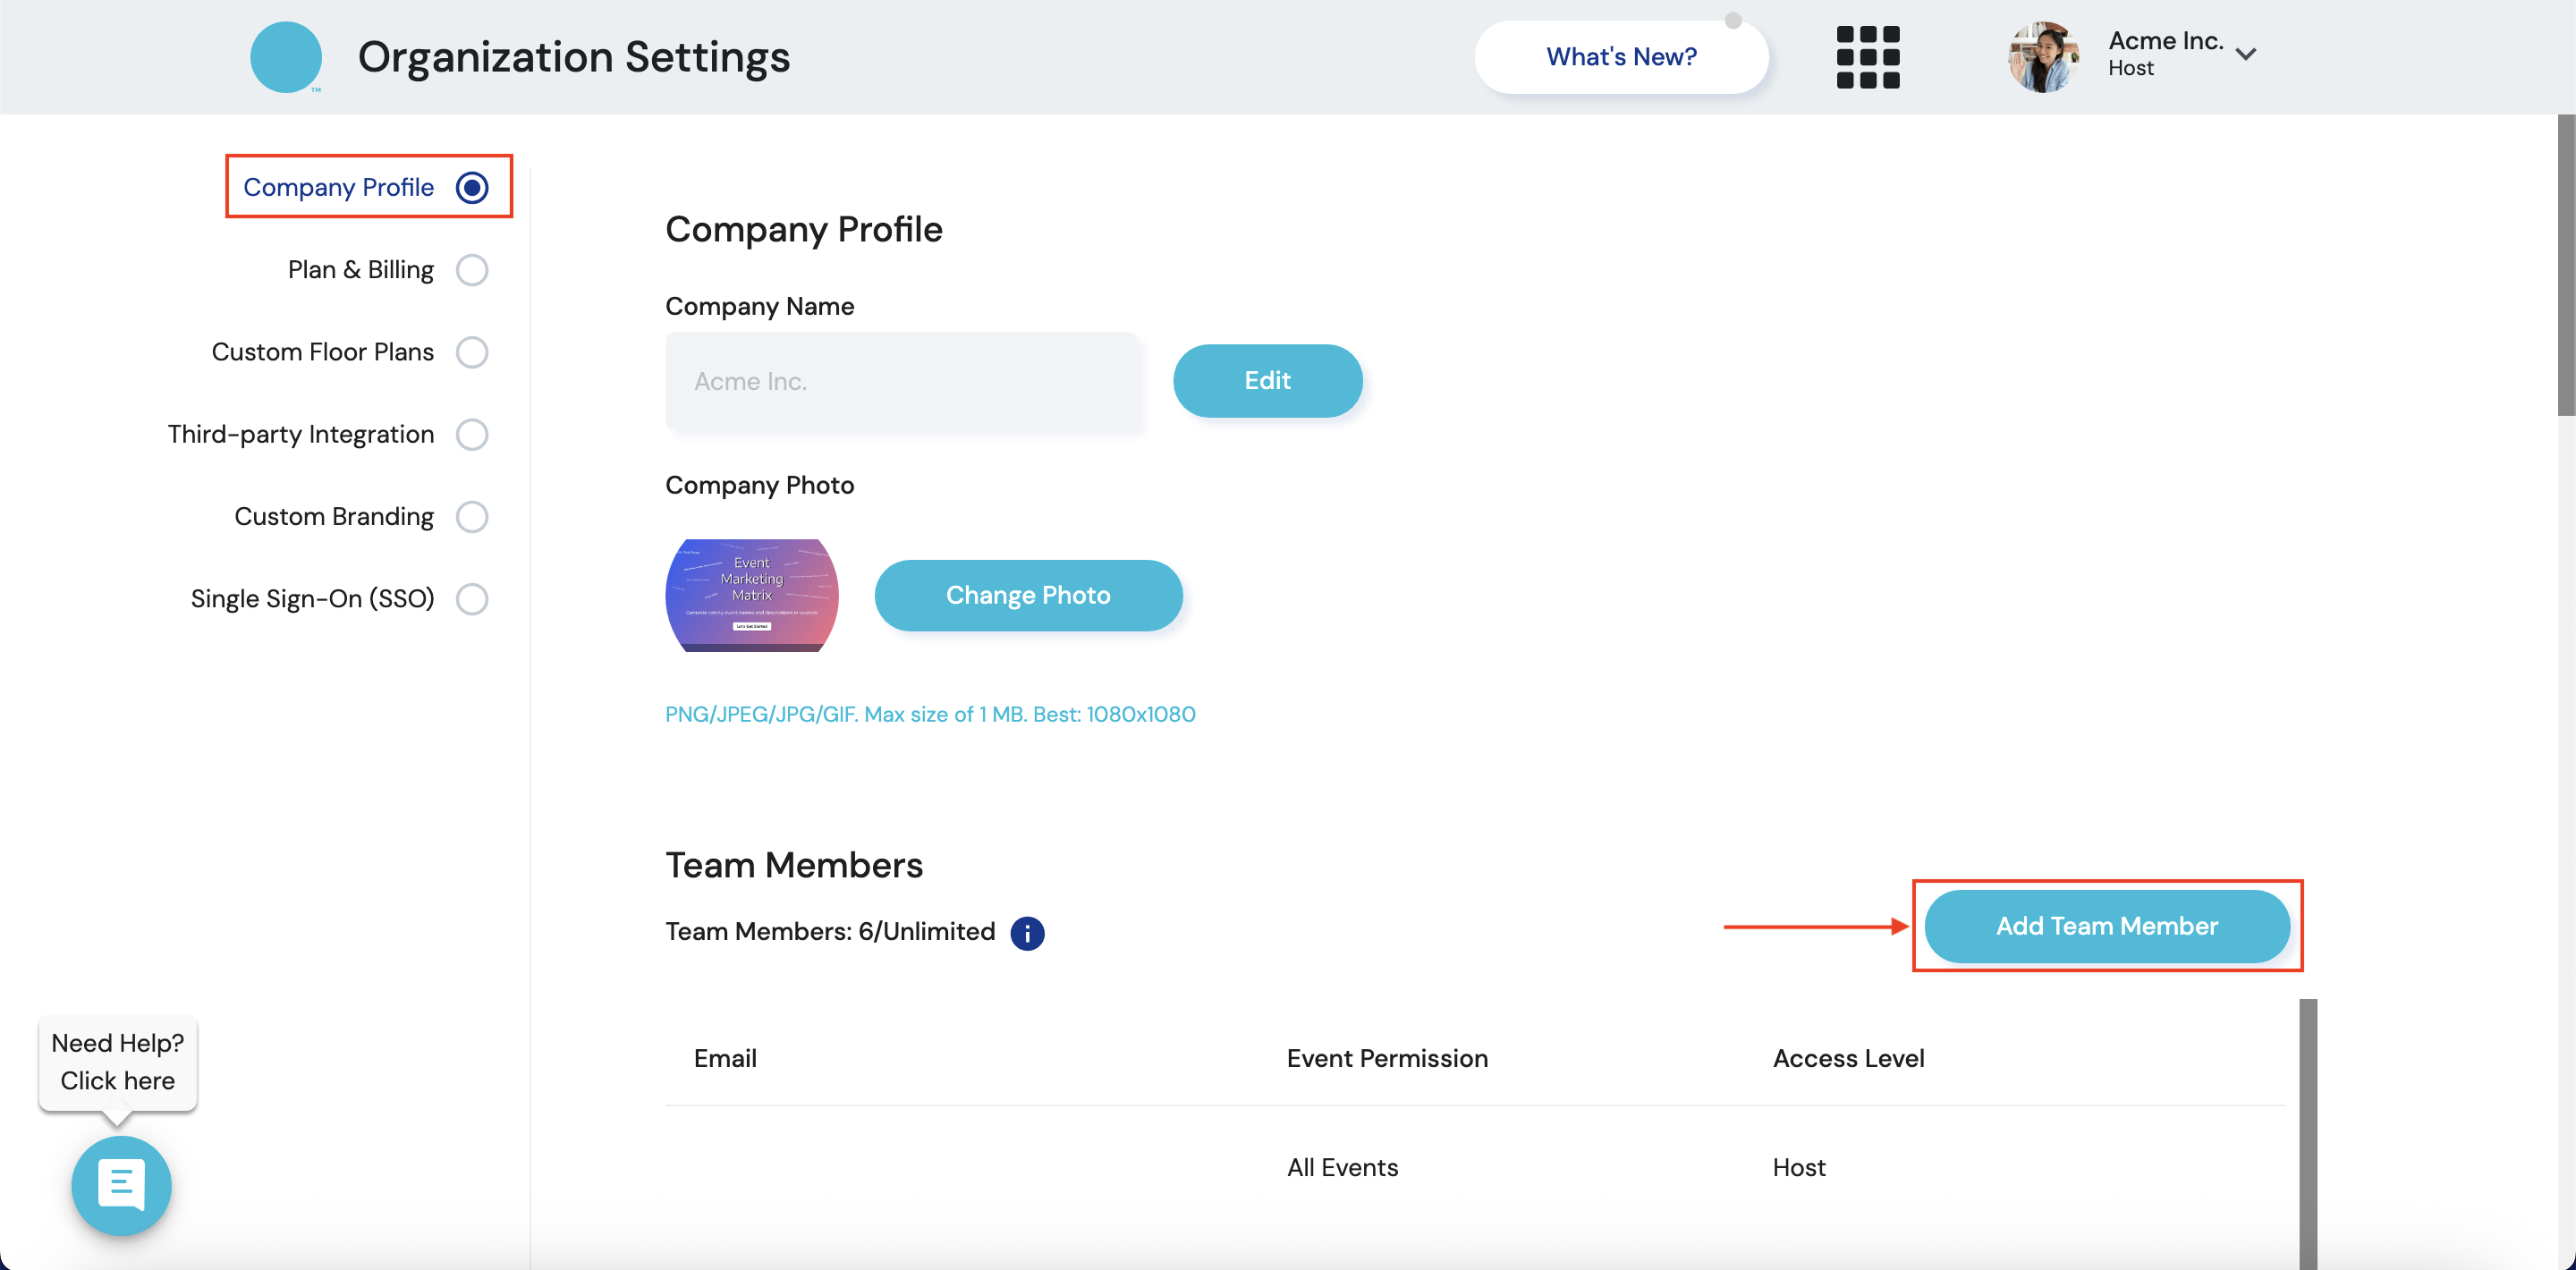Select the Third-party Integration radio button

[472, 434]
